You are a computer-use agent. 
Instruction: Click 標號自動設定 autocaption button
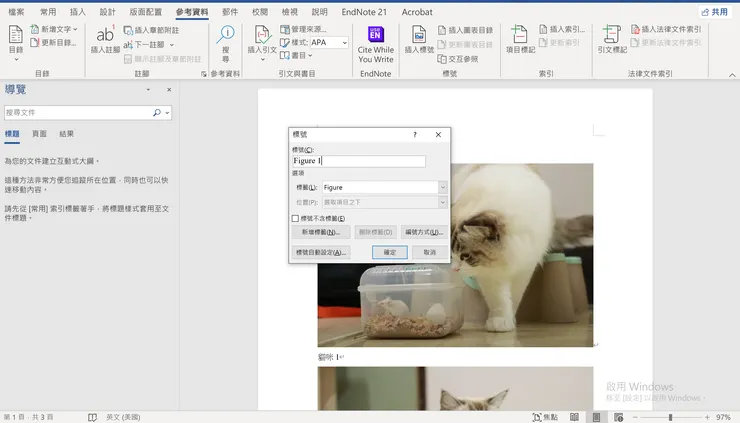[321, 253]
